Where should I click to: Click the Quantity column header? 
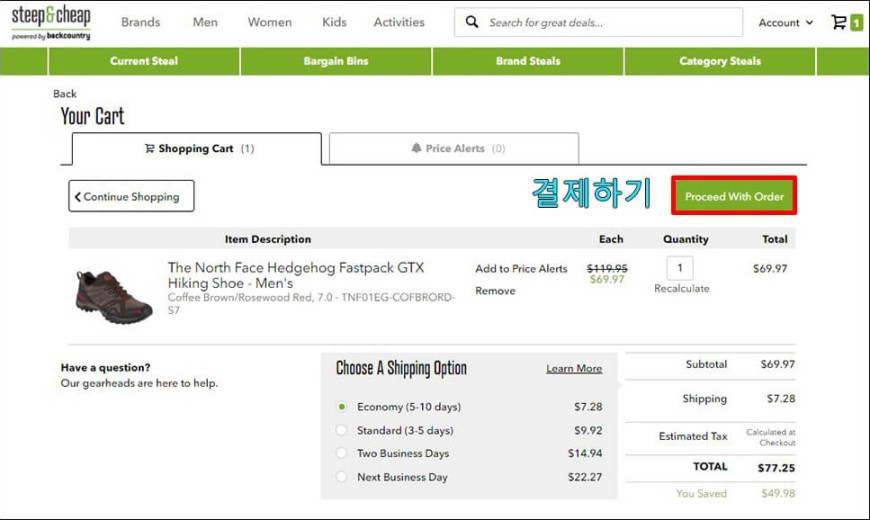coord(686,239)
